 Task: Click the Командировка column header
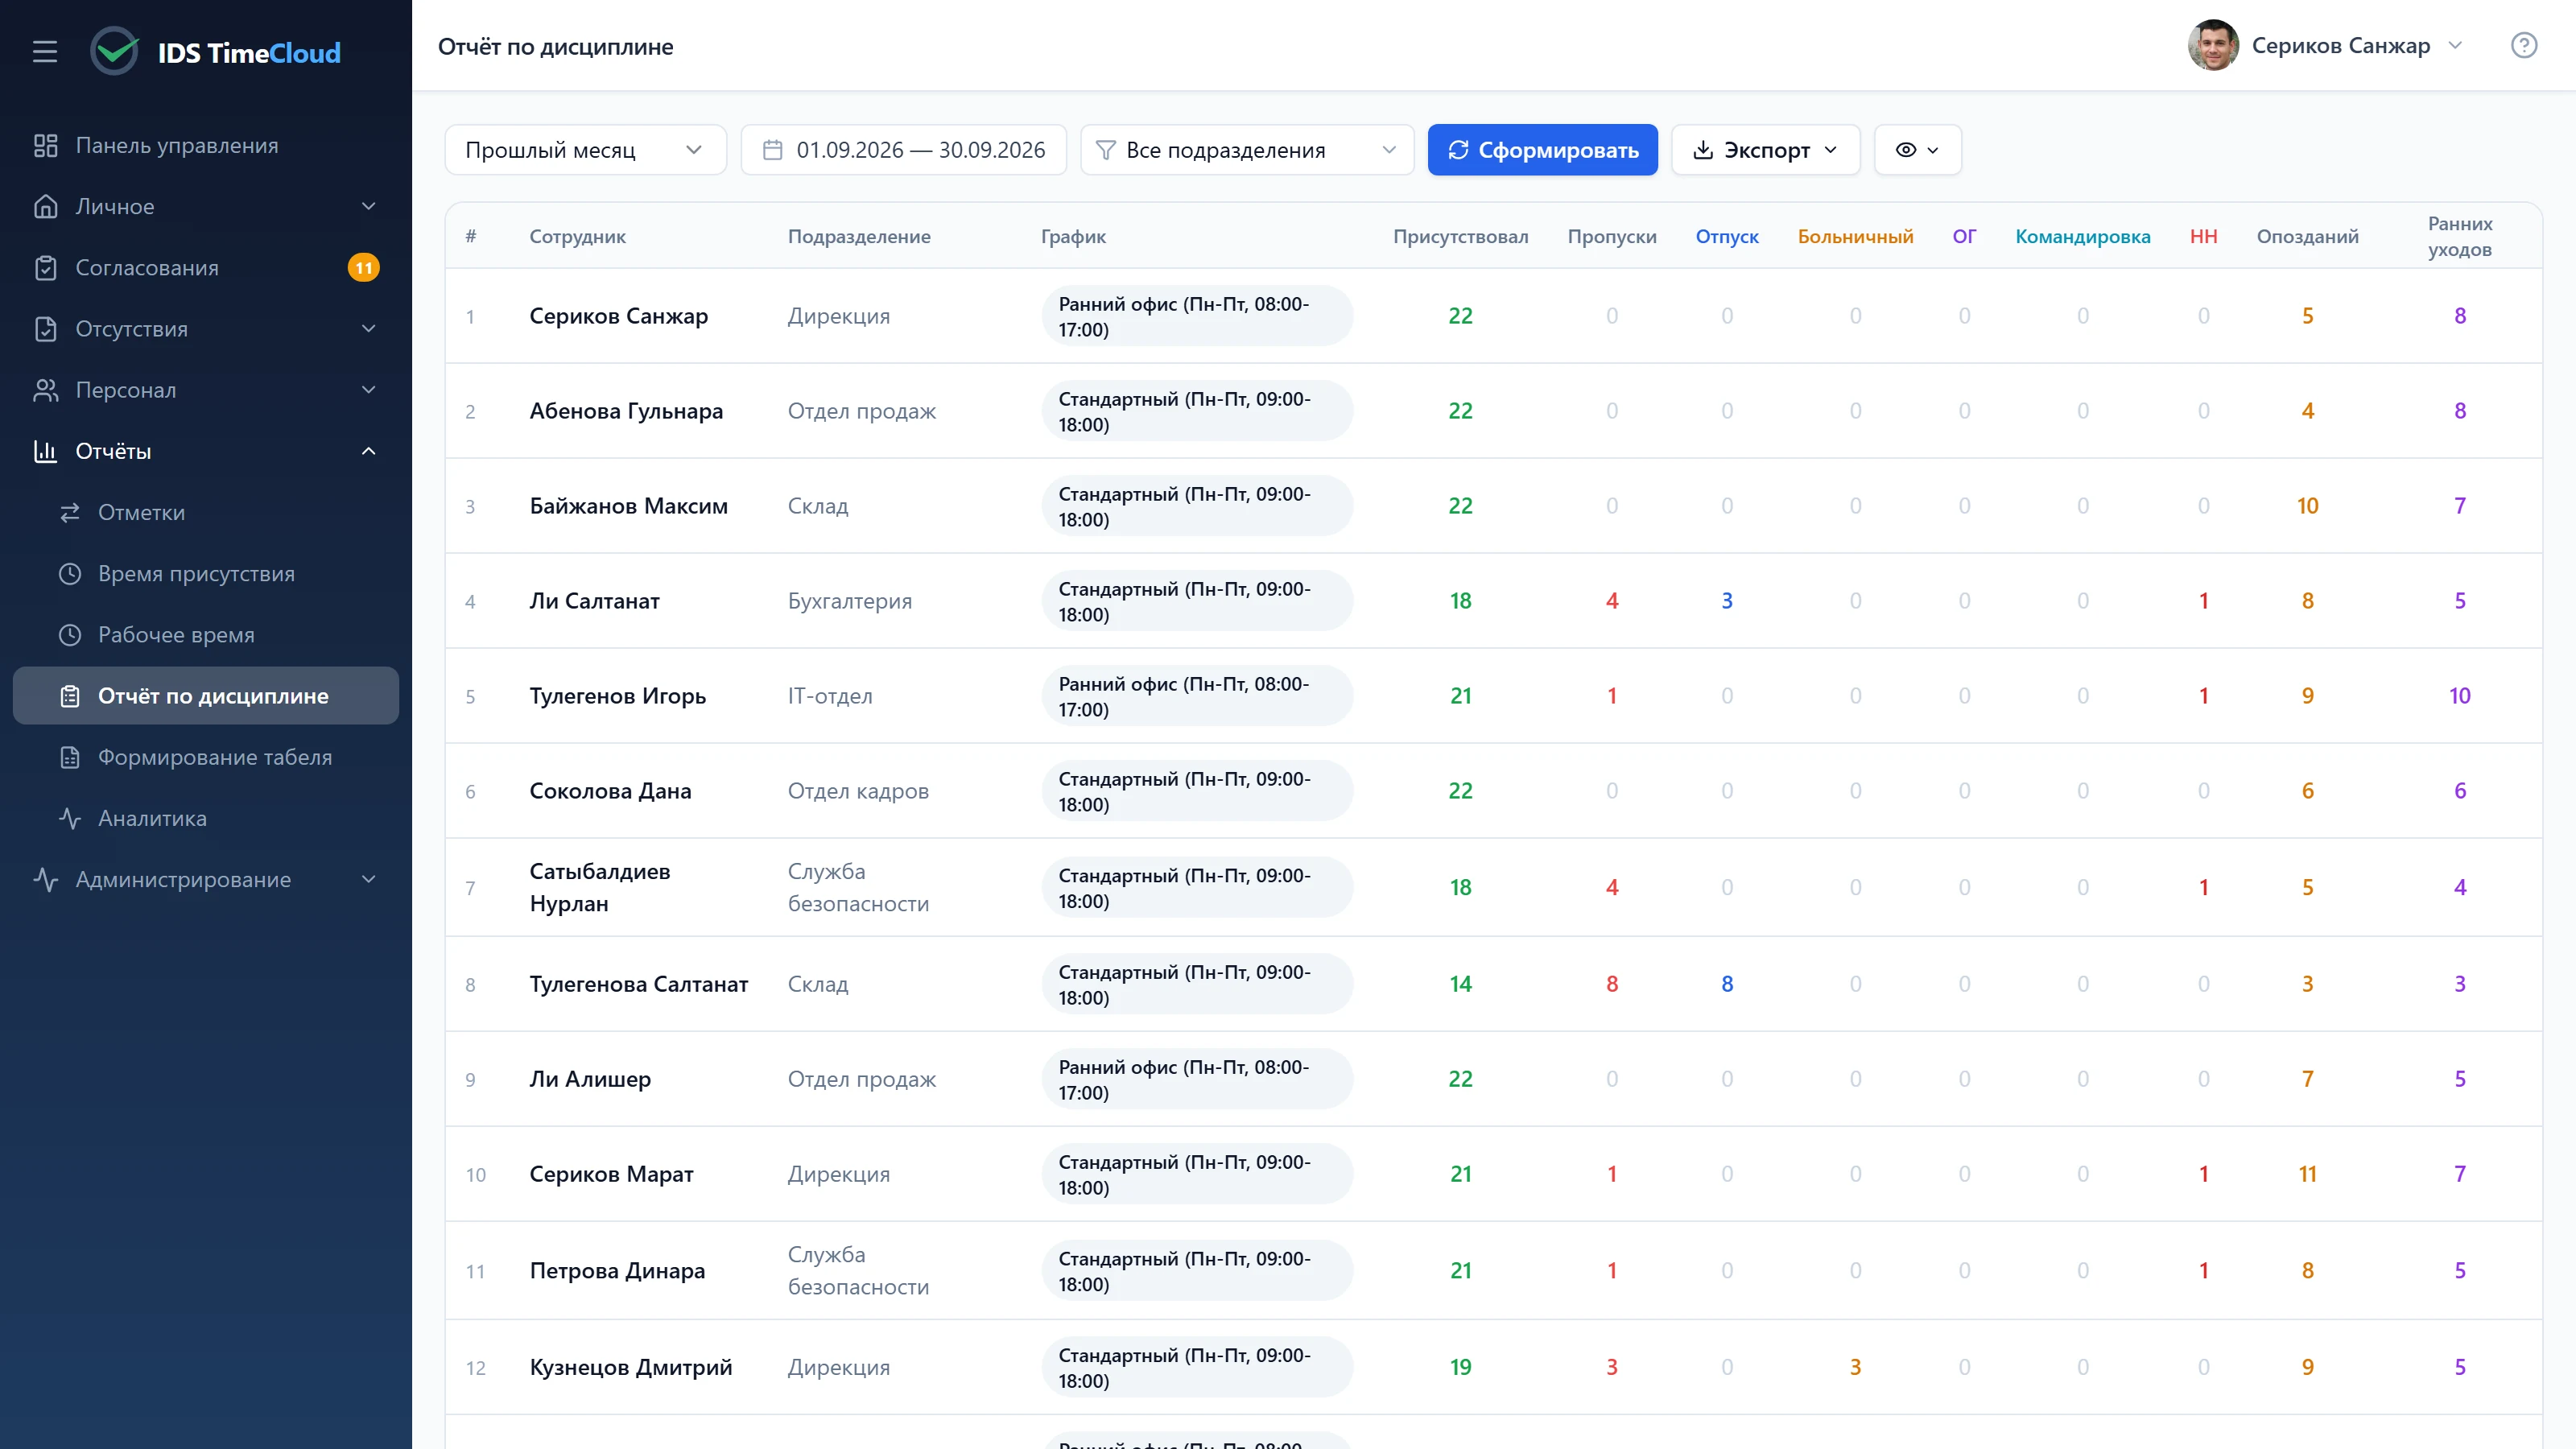click(x=2082, y=236)
